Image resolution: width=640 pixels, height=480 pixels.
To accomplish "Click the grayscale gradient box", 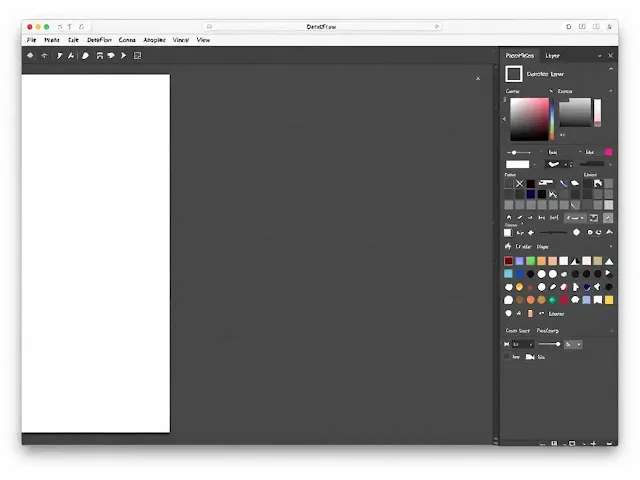I will coord(575,112).
